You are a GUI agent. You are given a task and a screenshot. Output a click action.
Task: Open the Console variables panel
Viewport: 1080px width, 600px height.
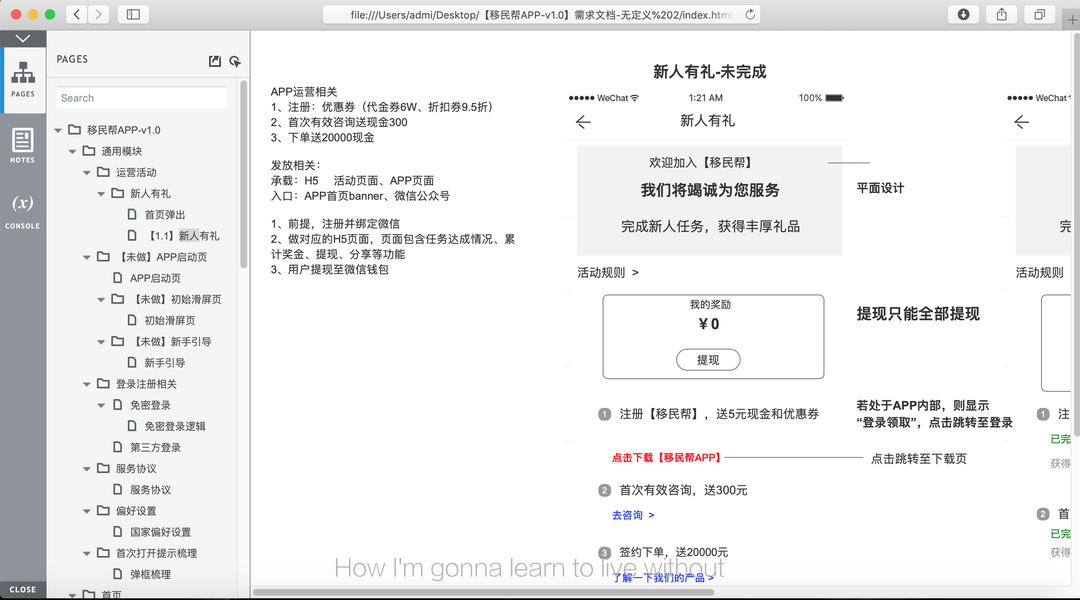tap(23, 211)
